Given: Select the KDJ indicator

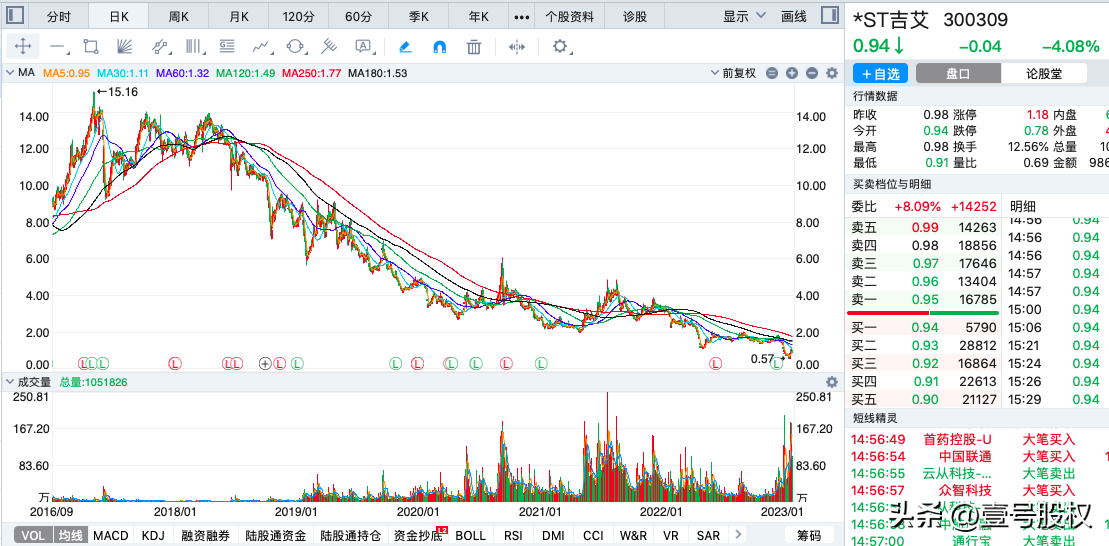Looking at the screenshot, I should (153, 535).
